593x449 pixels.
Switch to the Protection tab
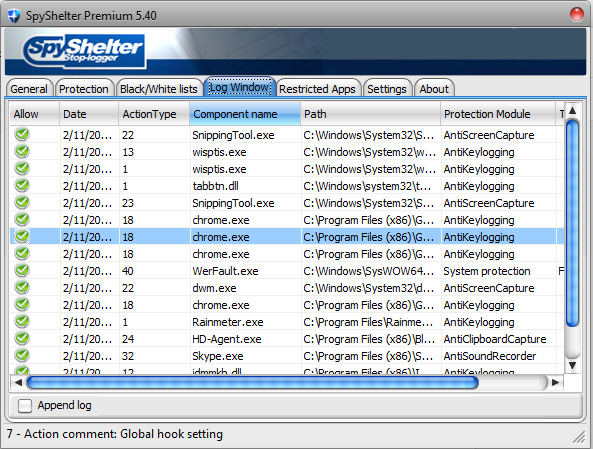[x=84, y=89]
